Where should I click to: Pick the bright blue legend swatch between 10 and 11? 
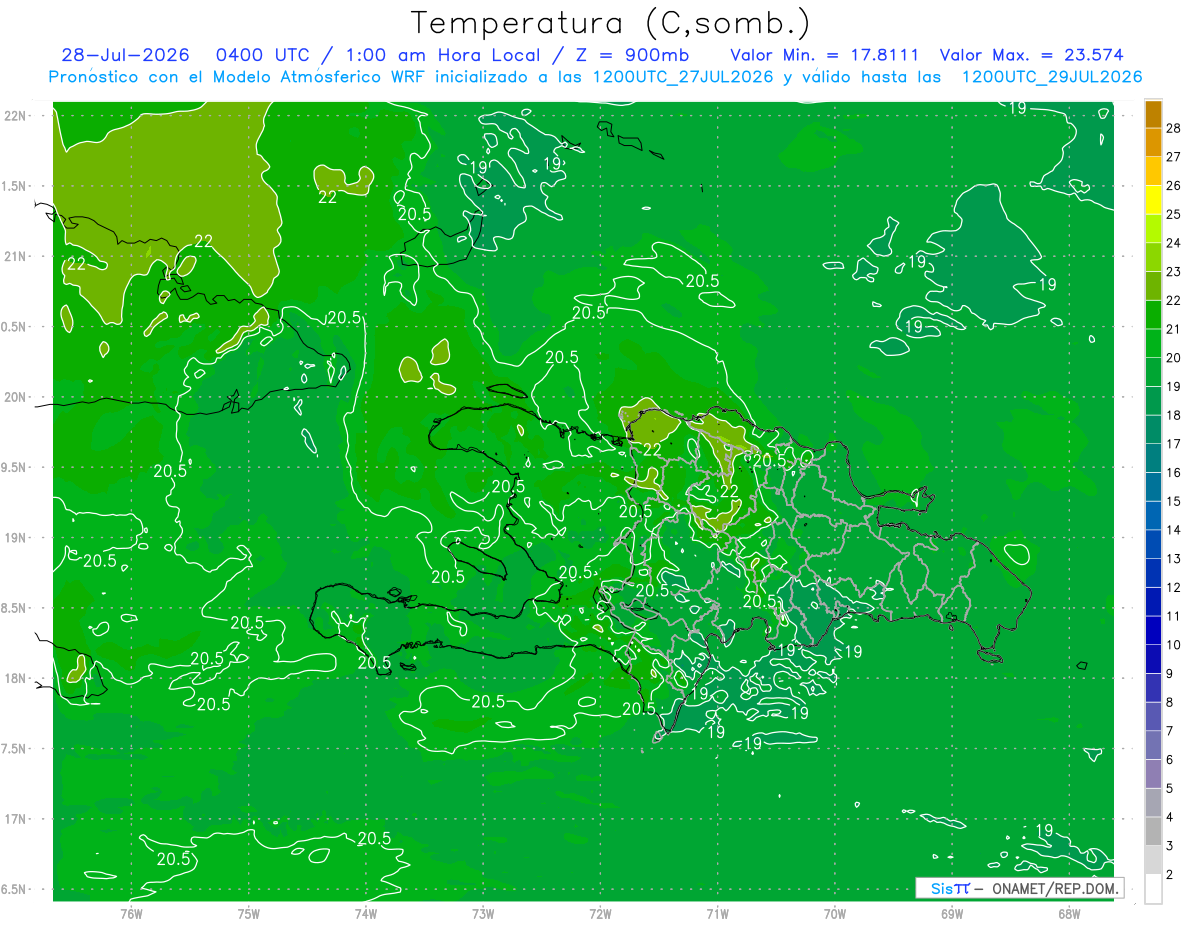(x=1153, y=630)
